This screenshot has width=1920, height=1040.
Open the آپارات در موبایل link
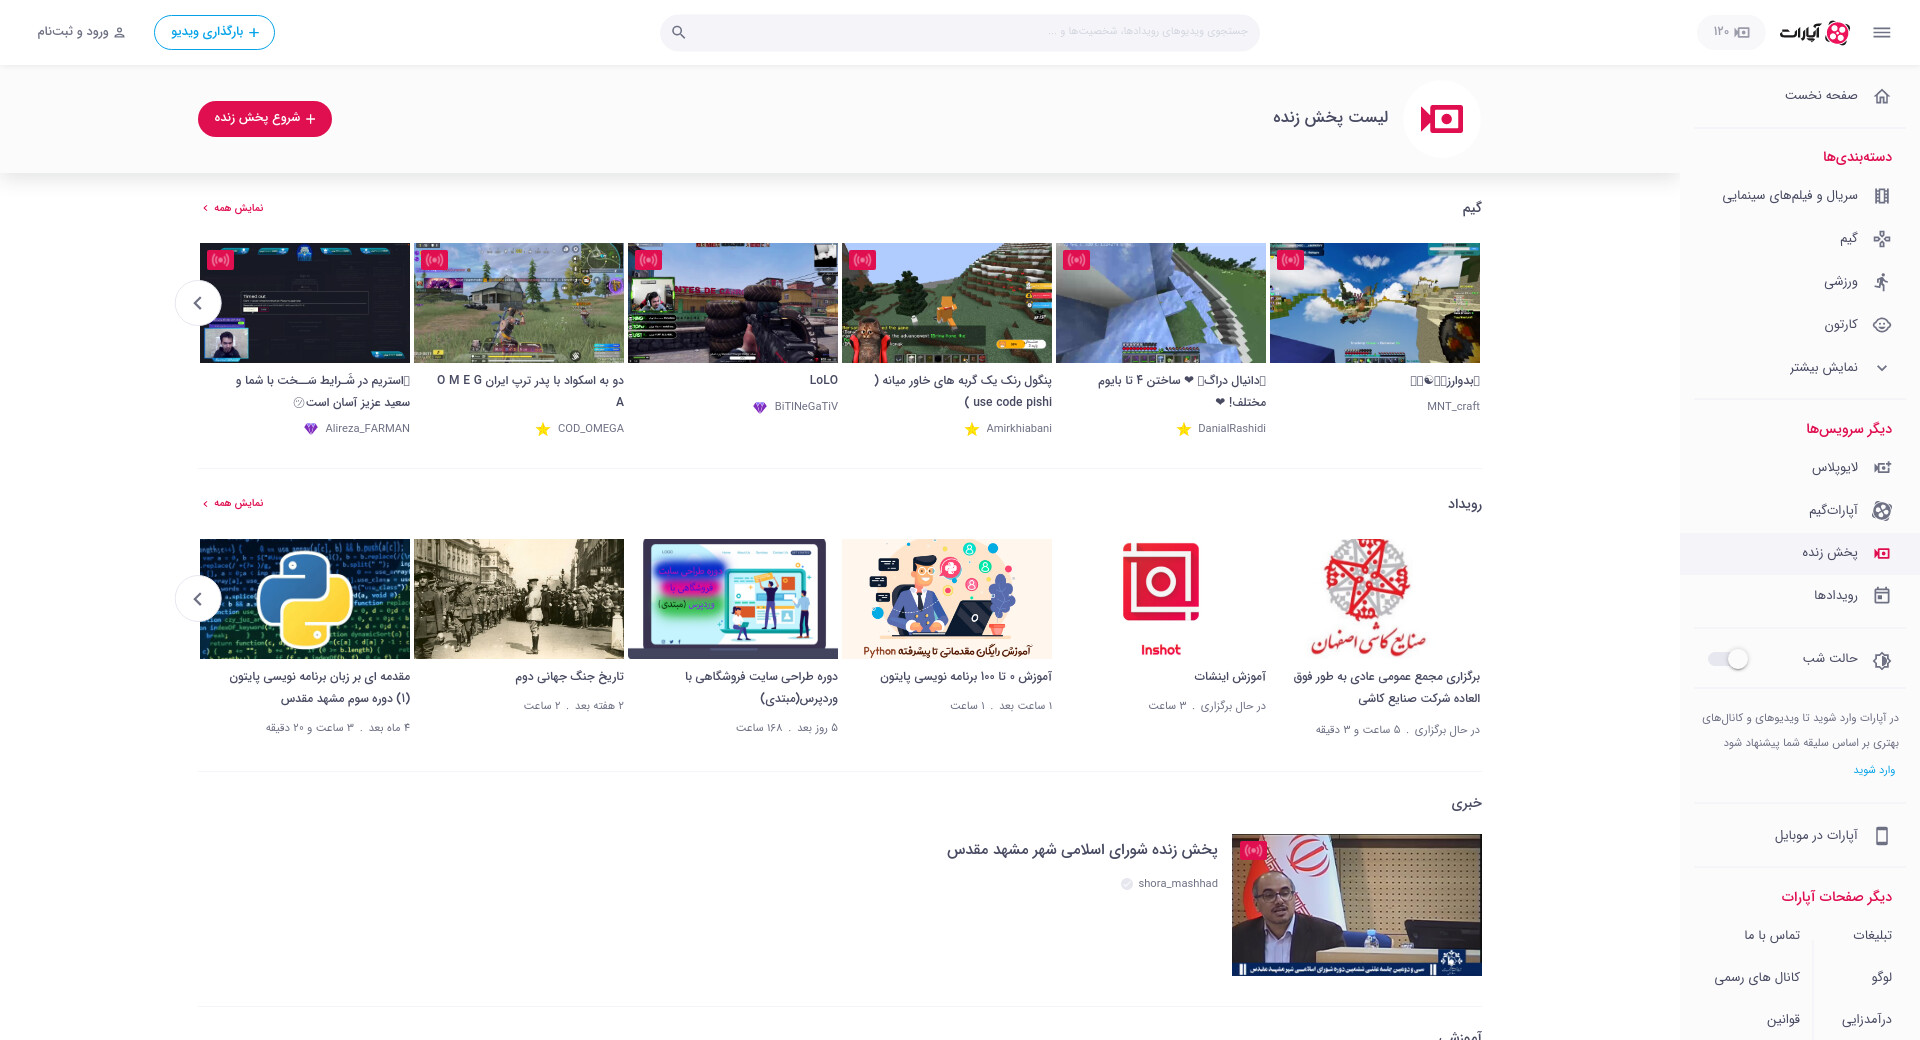click(x=1800, y=835)
